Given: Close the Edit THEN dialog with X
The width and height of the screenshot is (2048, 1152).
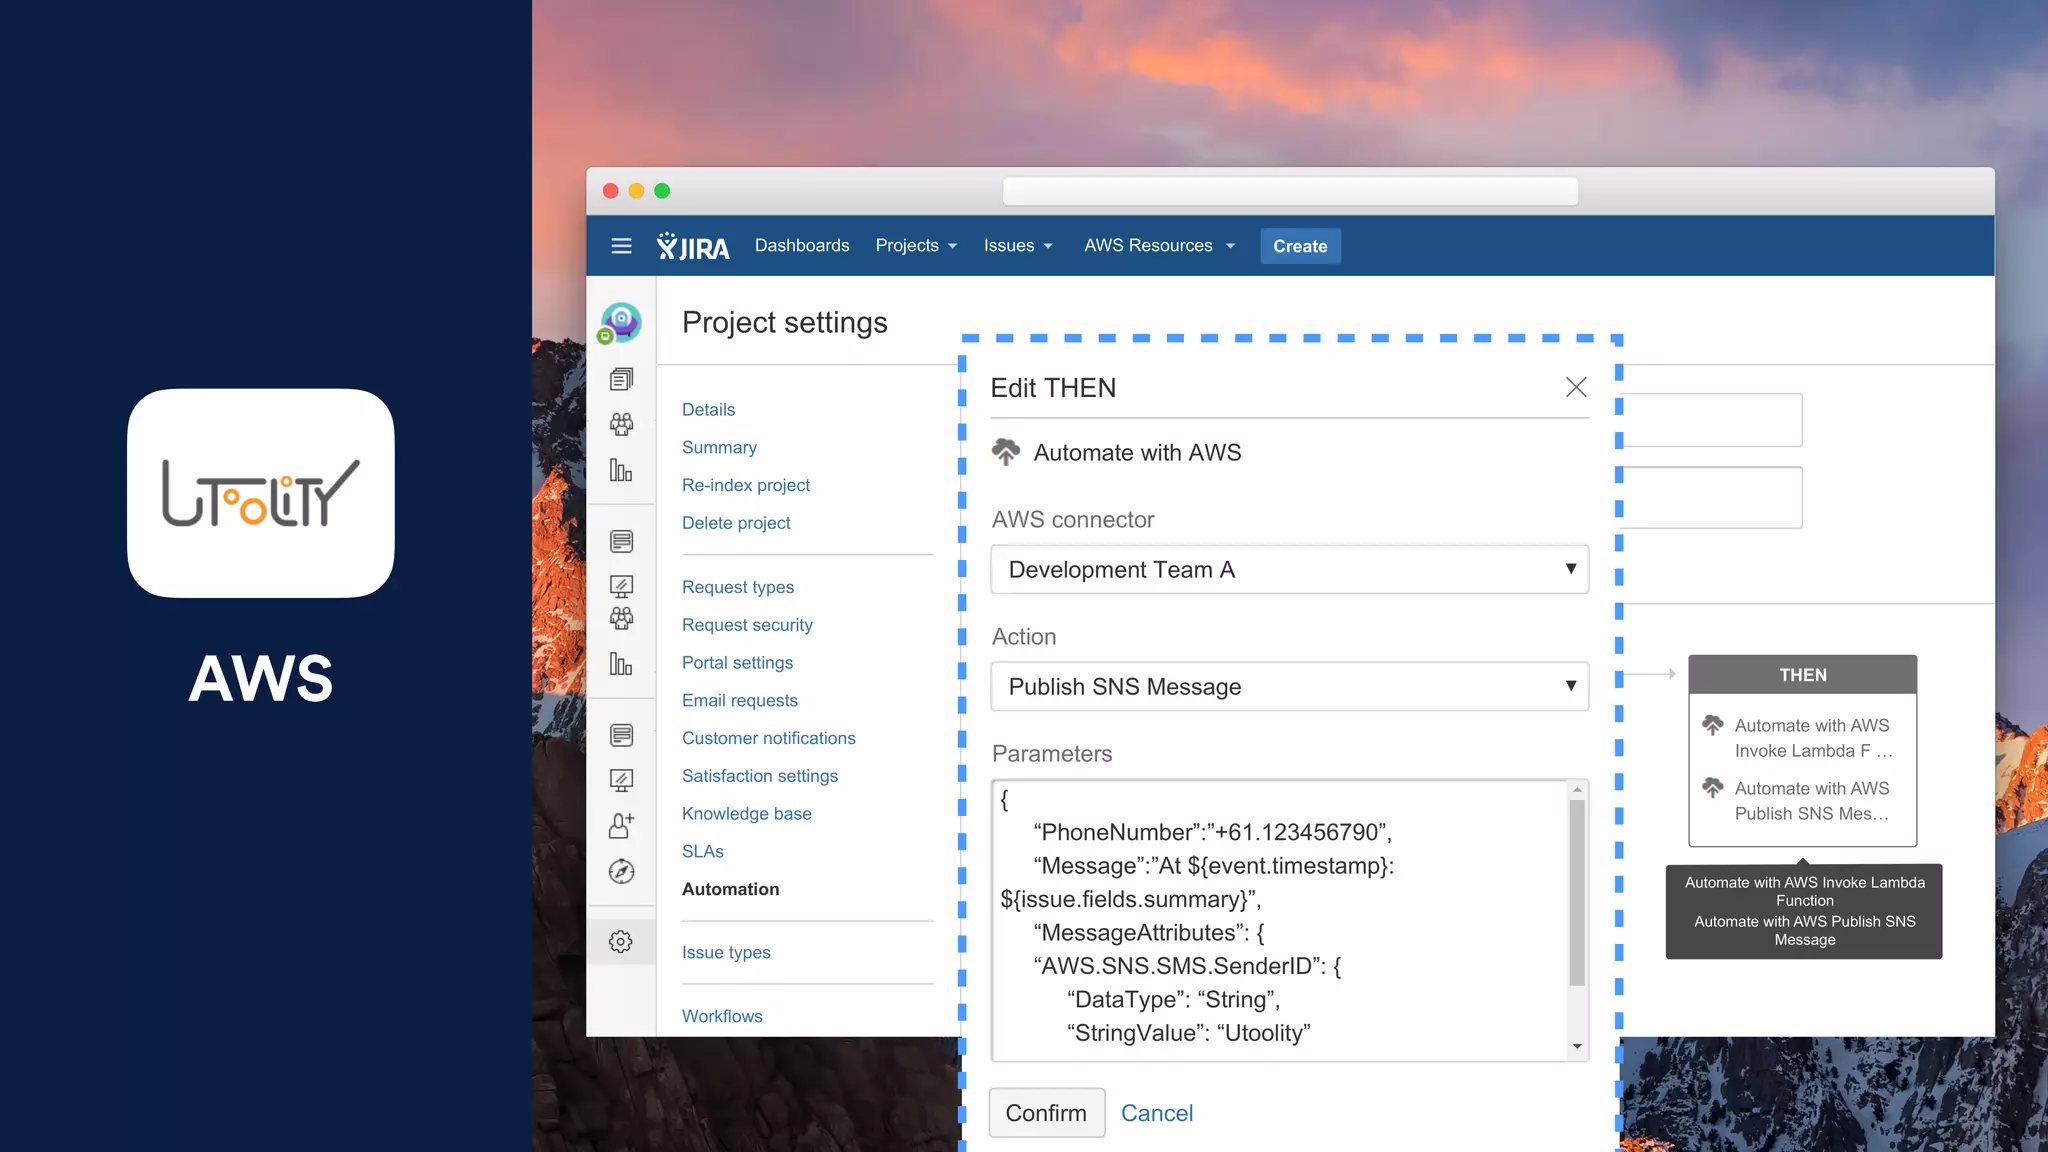Looking at the screenshot, I should [x=1576, y=387].
